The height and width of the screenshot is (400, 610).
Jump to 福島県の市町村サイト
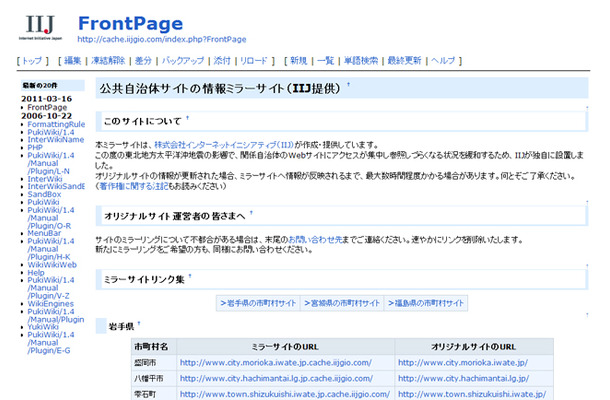click(x=426, y=303)
